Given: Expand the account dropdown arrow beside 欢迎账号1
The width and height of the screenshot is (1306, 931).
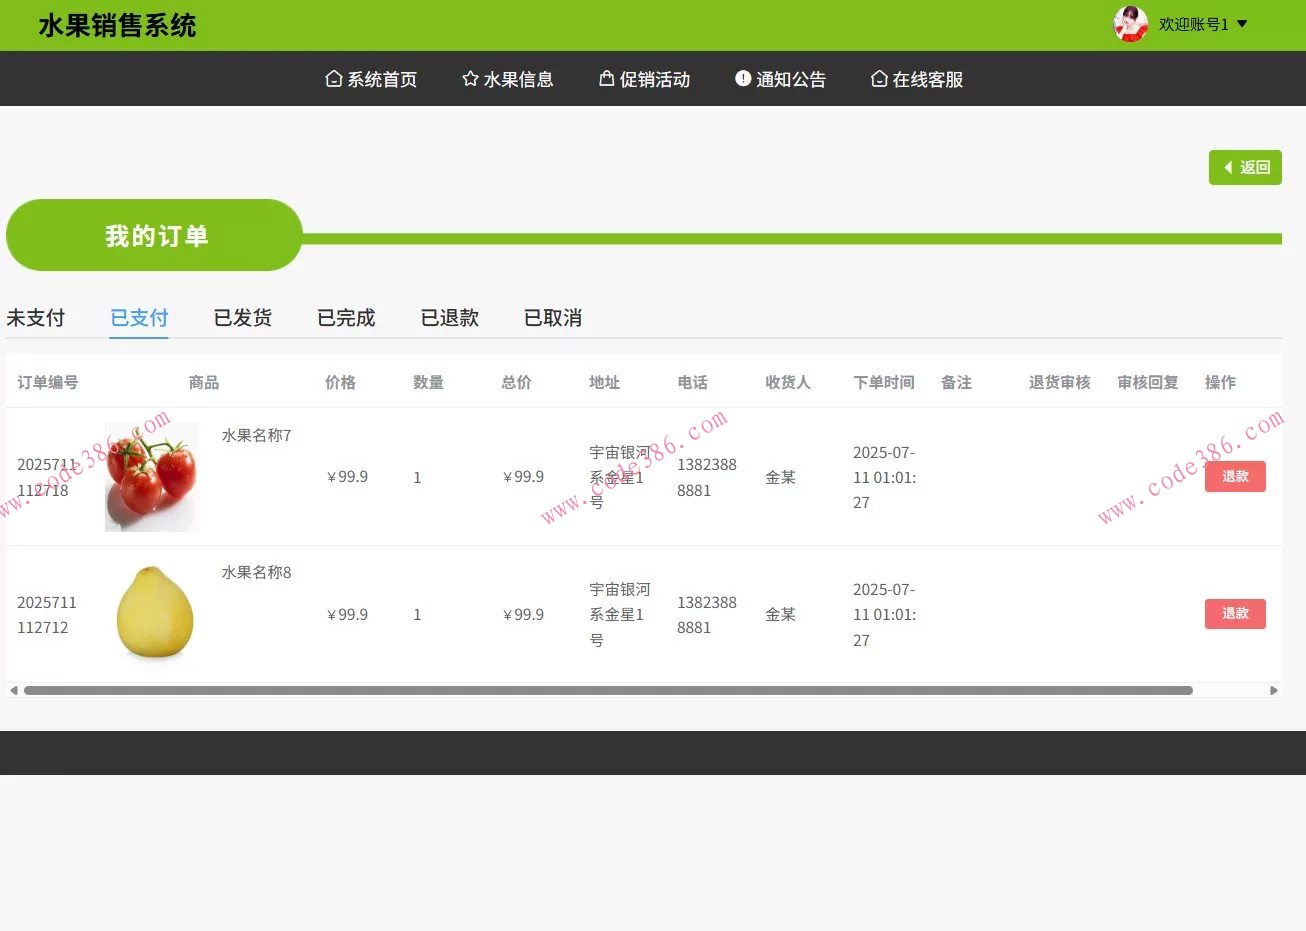Looking at the screenshot, I should tap(1240, 25).
